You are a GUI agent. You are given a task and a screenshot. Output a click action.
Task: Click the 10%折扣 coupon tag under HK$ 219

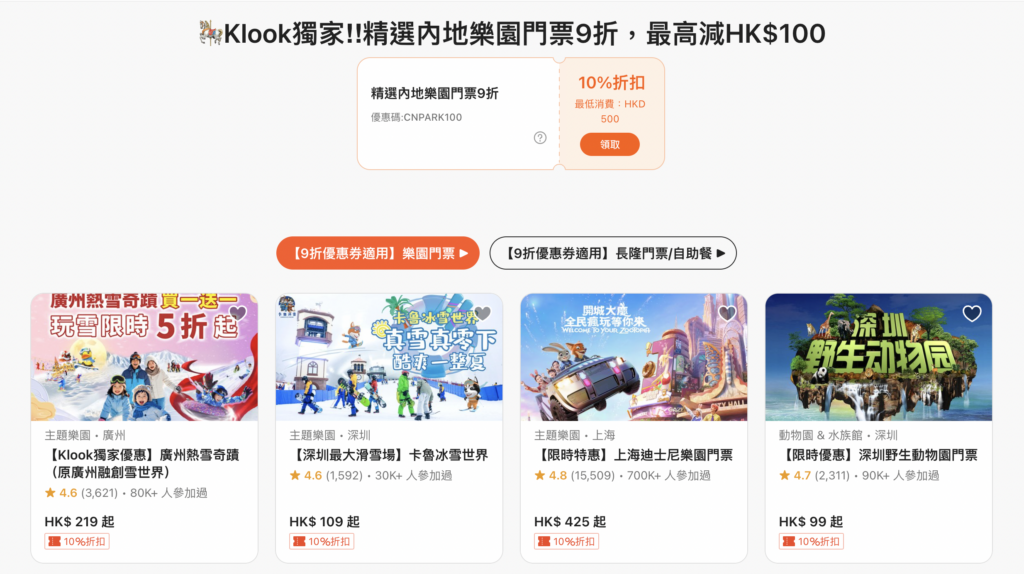point(77,541)
